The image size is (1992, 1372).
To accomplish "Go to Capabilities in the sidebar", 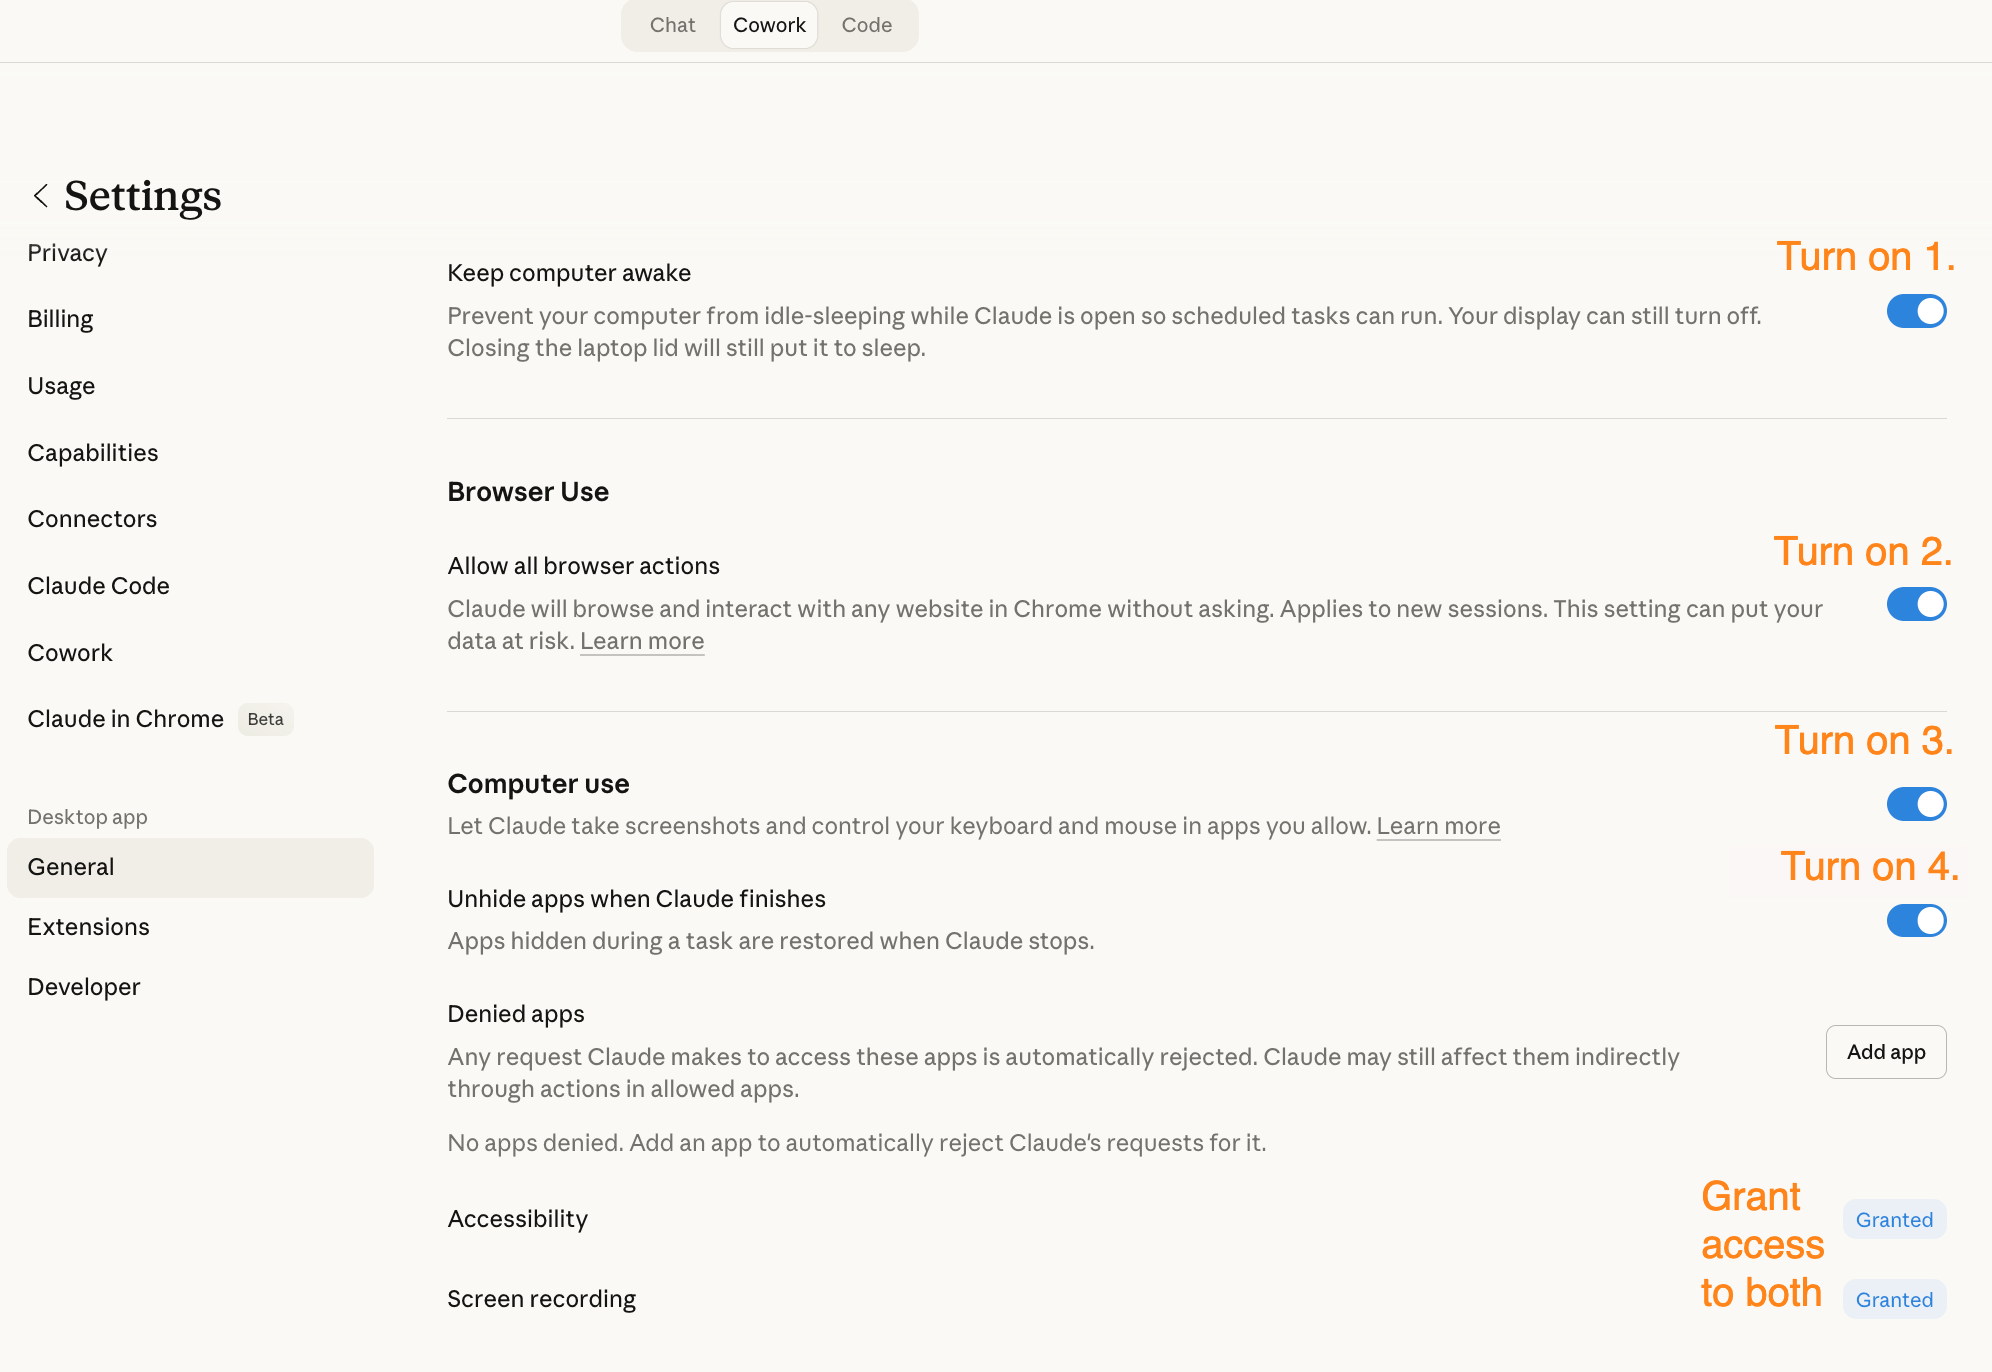I will pyautogui.click(x=93, y=453).
